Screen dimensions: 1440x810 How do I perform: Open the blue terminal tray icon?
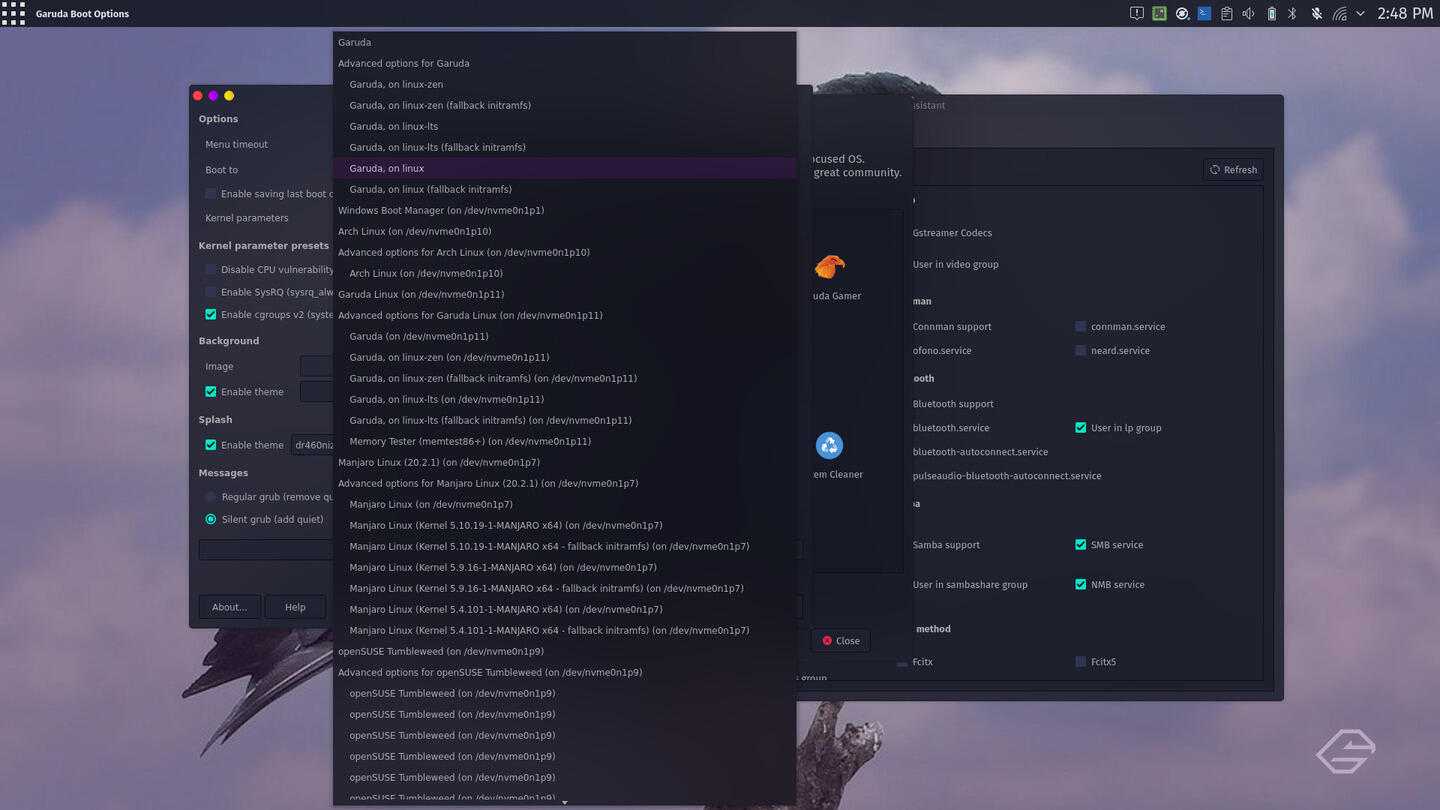click(1204, 13)
